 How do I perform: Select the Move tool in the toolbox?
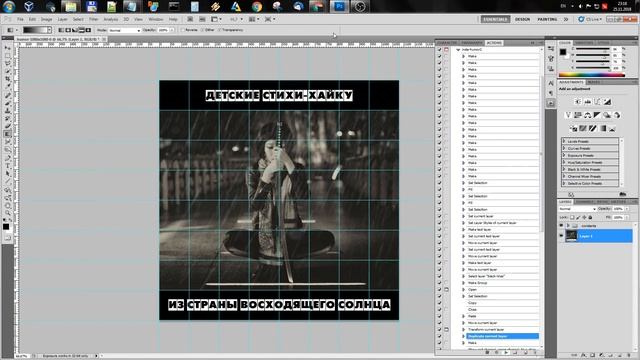click(x=8, y=48)
